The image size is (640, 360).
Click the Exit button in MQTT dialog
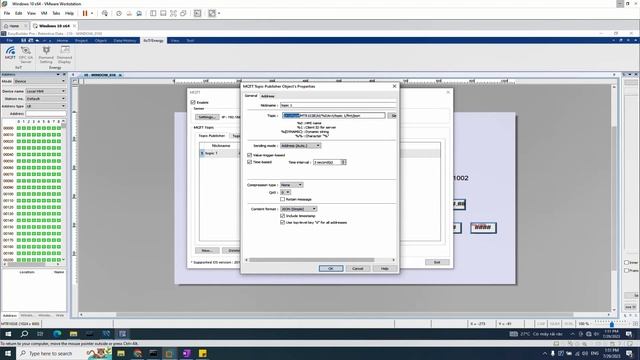click(437, 262)
